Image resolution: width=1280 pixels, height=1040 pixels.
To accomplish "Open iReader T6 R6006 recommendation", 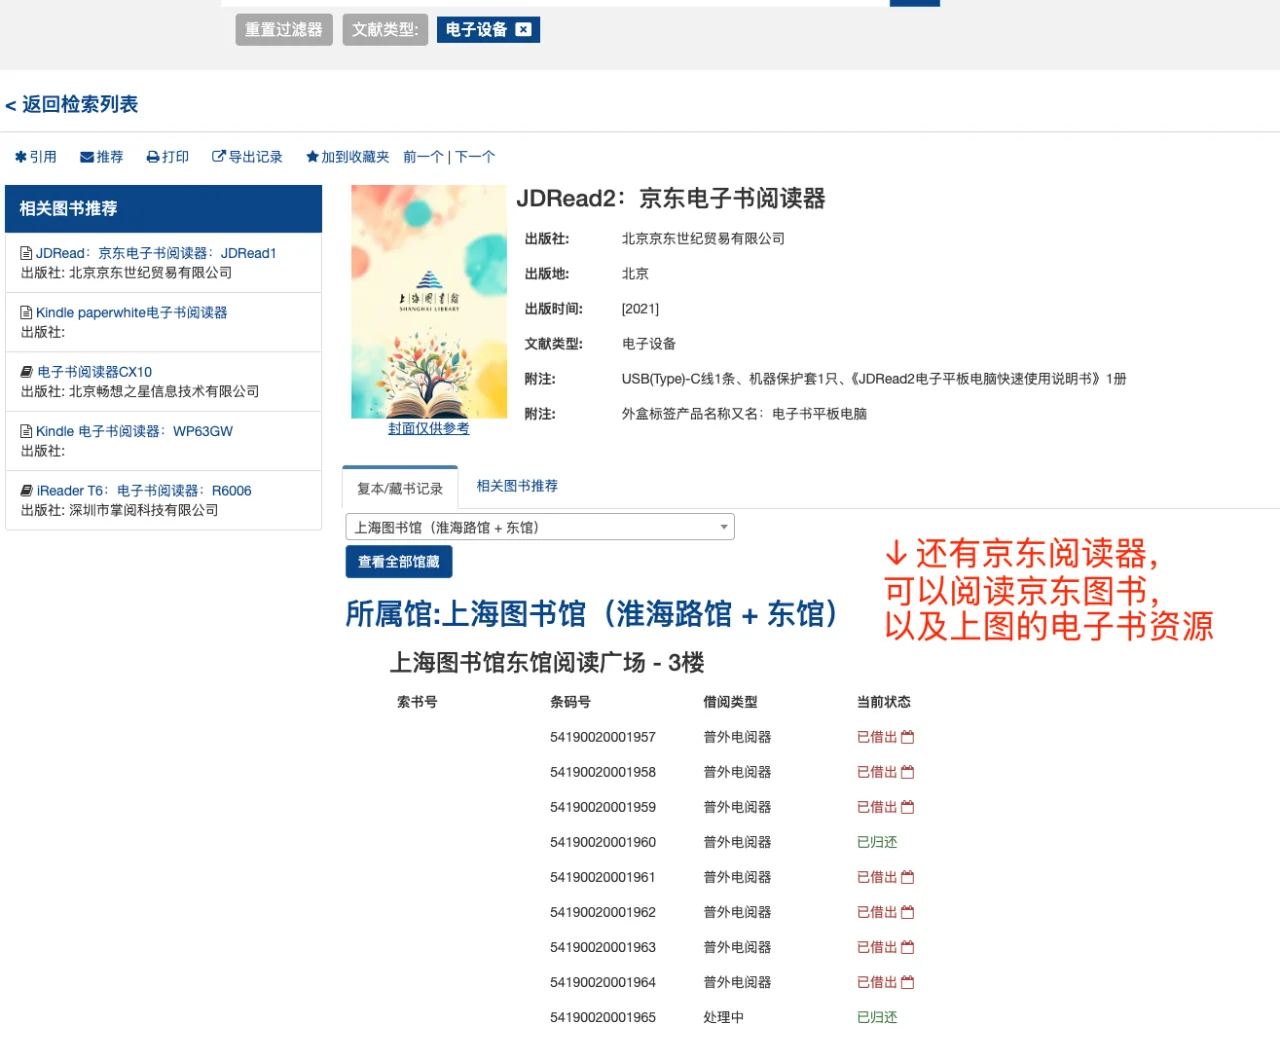I will click(144, 490).
